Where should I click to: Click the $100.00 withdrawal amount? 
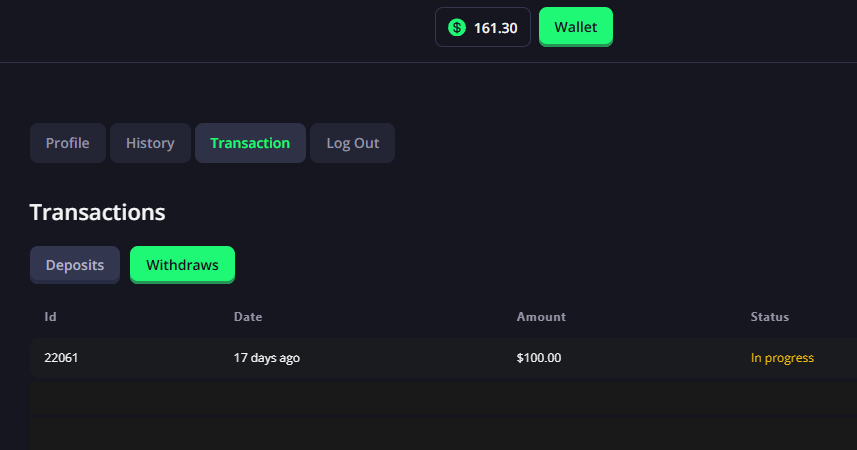539,358
